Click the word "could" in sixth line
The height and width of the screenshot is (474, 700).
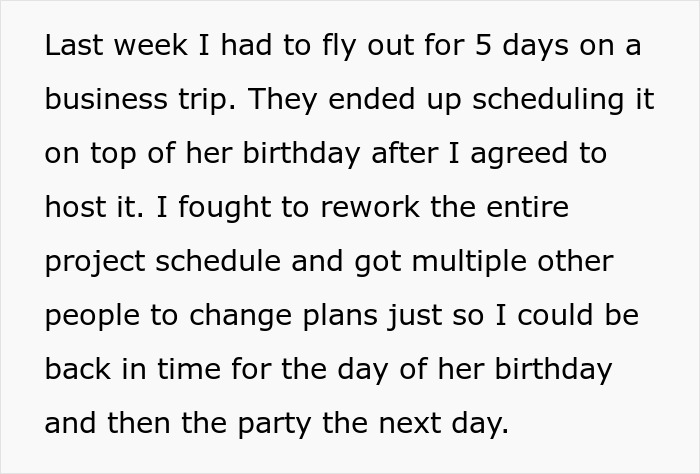pyautogui.click(x=556, y=315)
